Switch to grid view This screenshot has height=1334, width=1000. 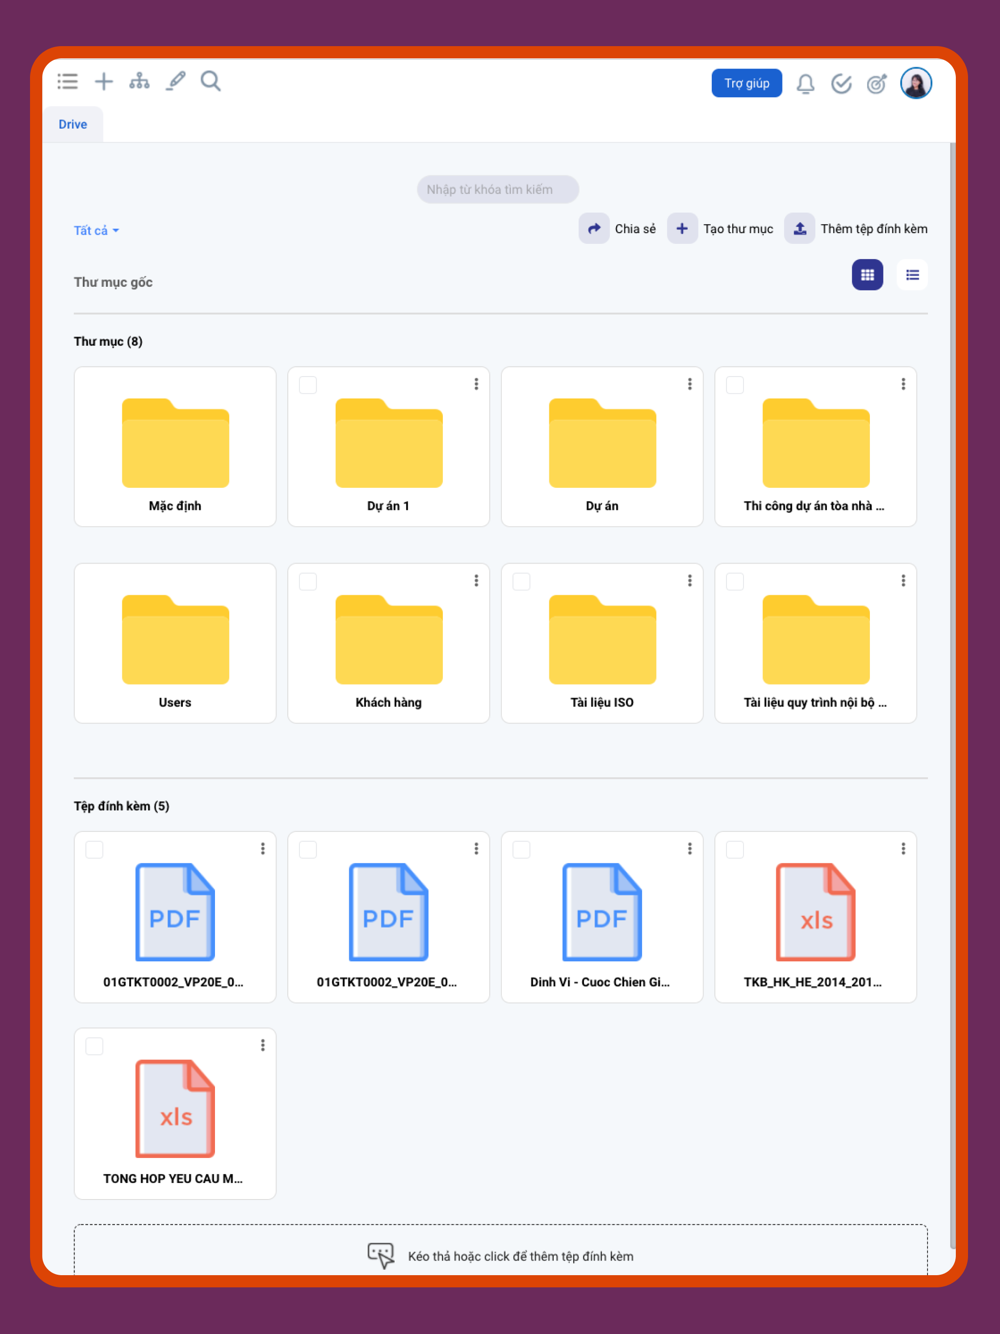867,275
